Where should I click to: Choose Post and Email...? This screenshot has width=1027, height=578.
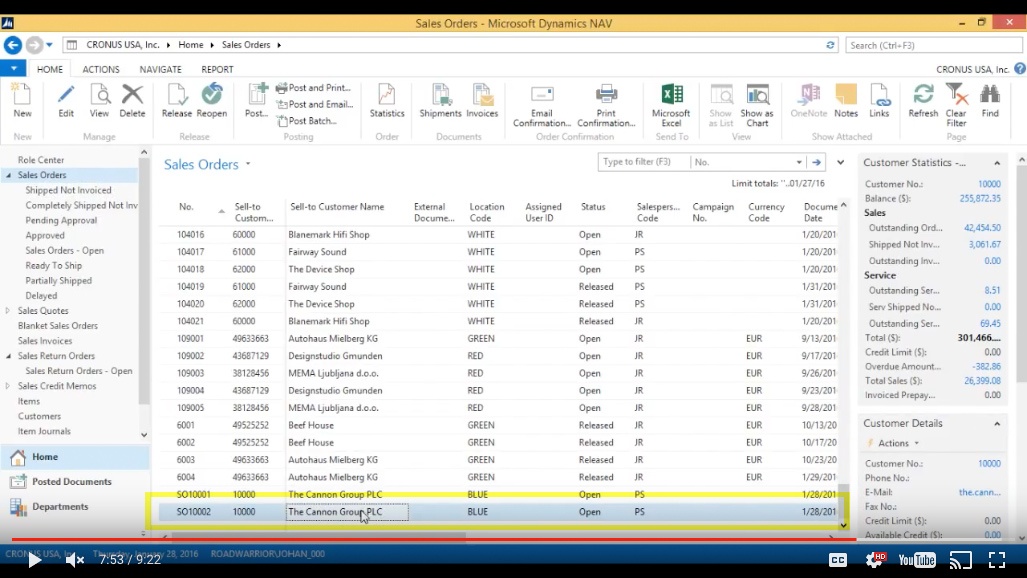[315, 104]
